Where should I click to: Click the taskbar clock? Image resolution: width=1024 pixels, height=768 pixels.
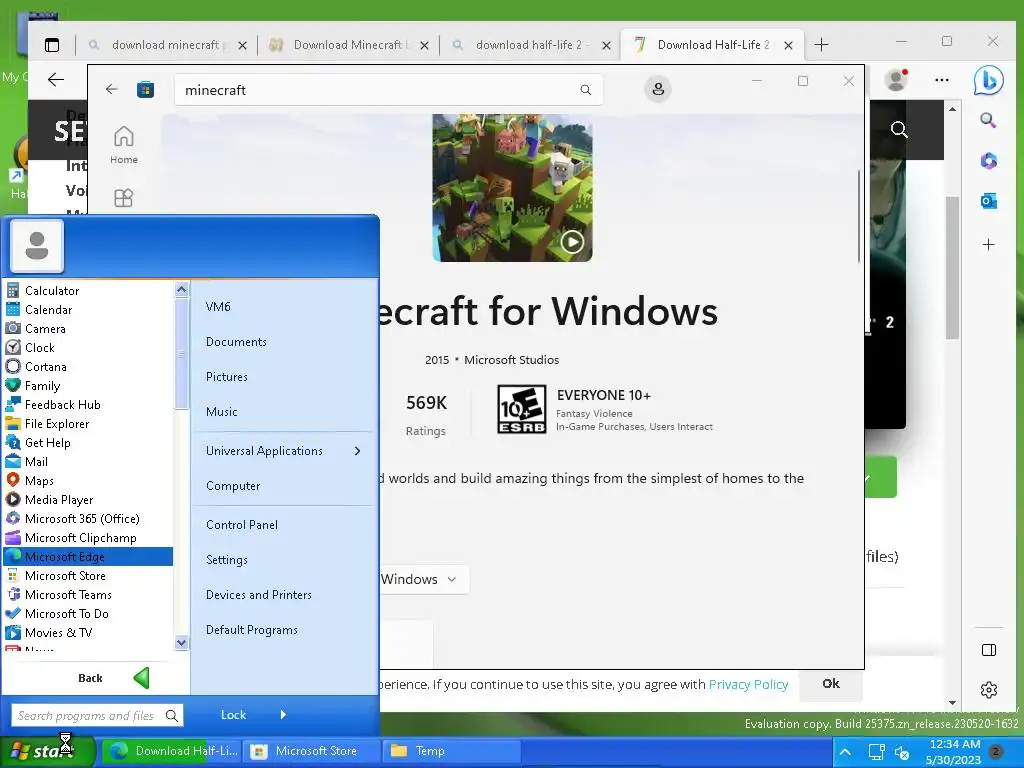(954, 752)
